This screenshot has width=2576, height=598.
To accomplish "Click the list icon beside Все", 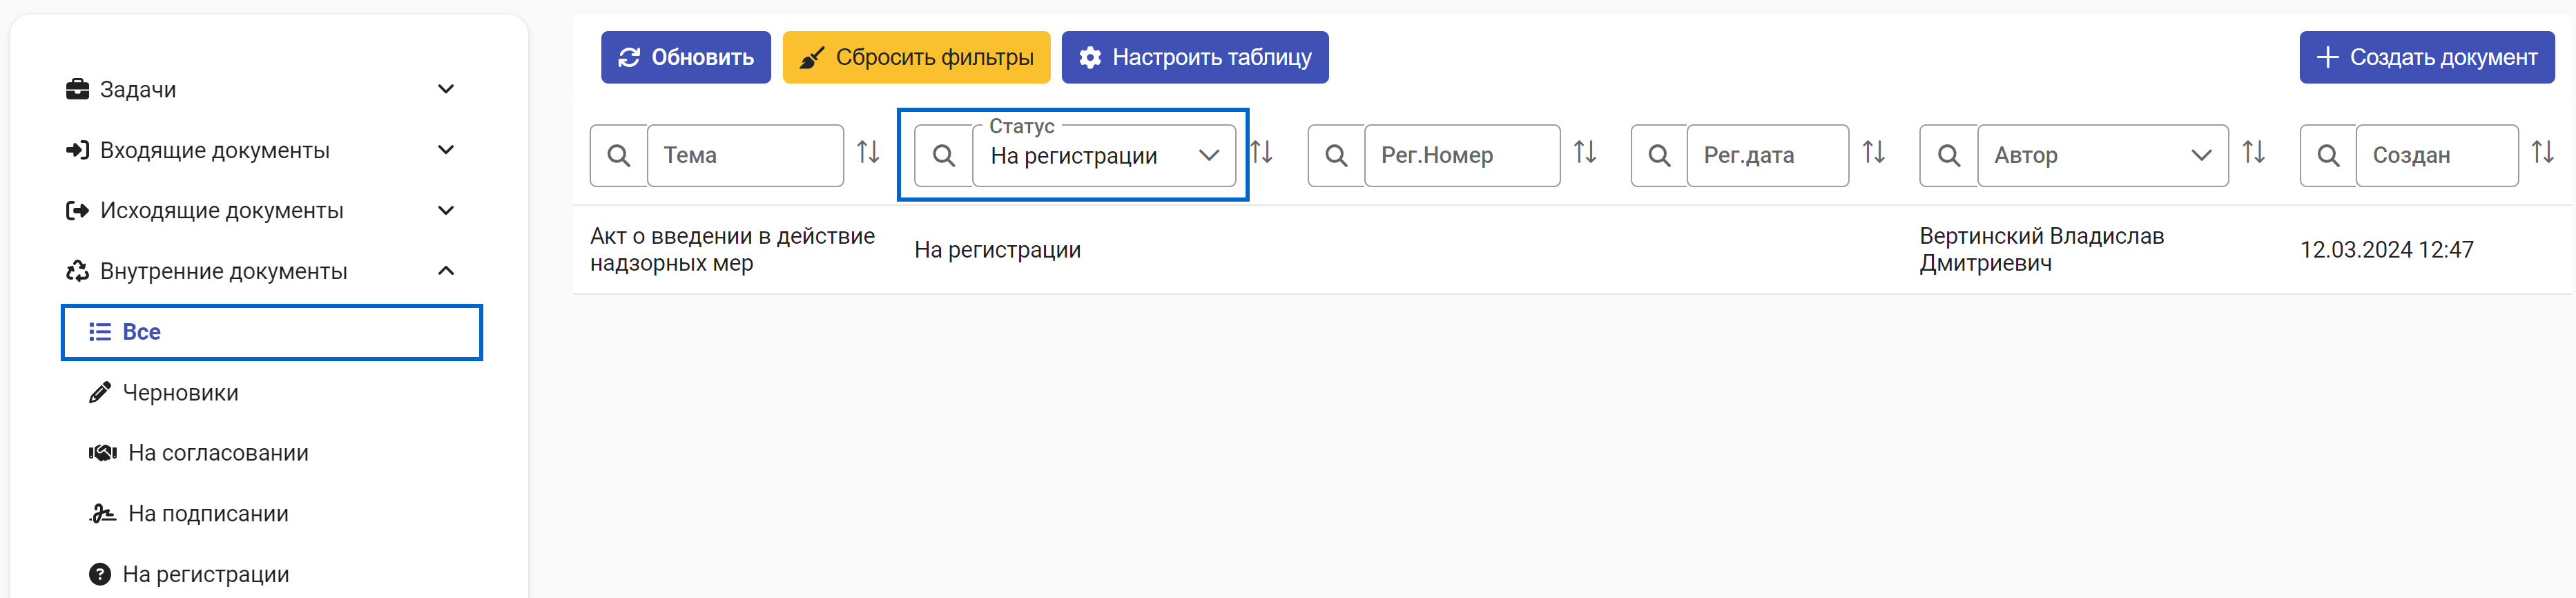I will tap(100, 332).
